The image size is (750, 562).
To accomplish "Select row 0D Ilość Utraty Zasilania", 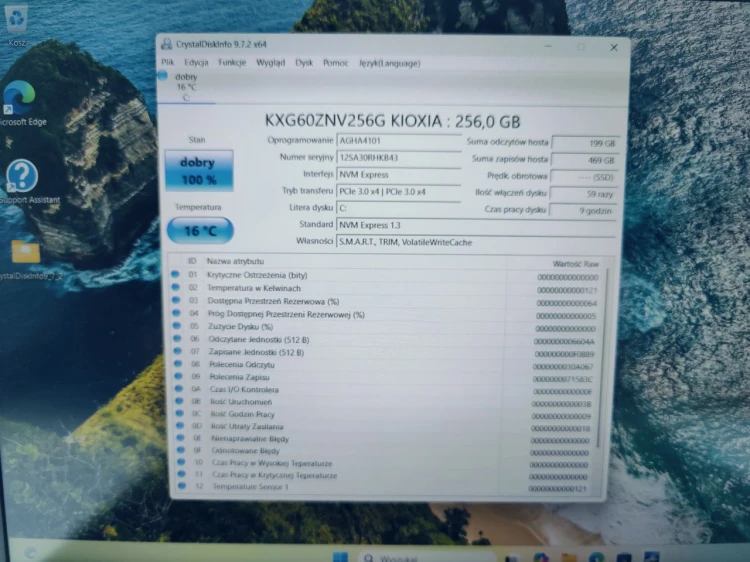I will point(385,427).
